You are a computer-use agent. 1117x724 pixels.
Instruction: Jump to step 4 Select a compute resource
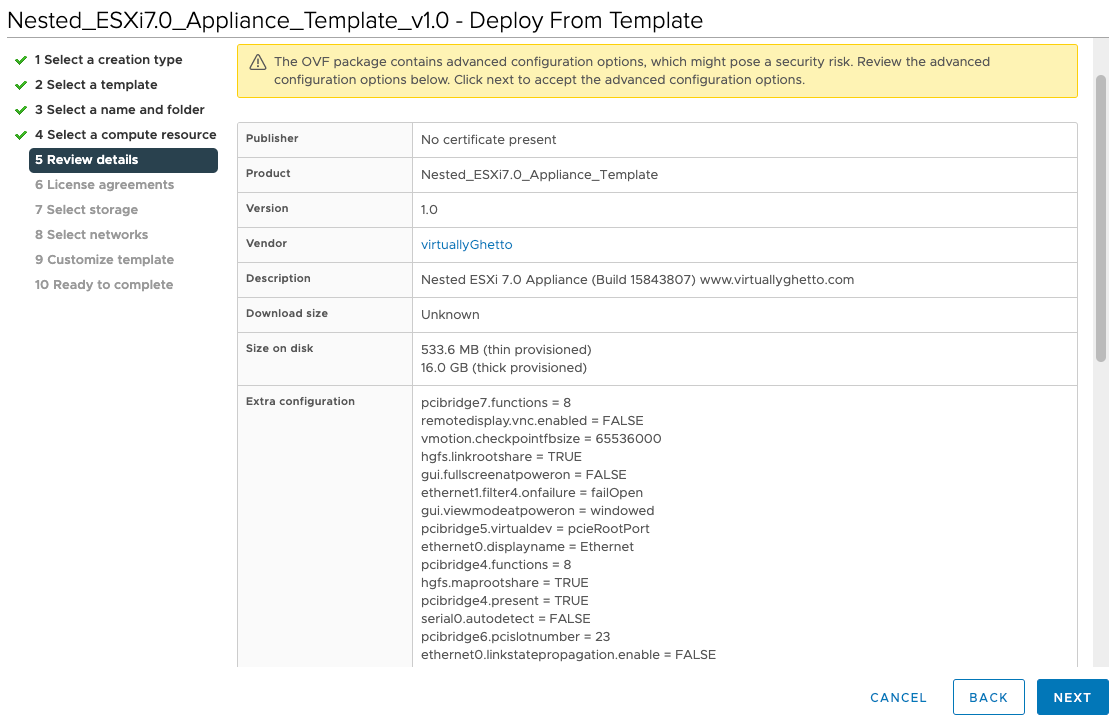point(125,135)
